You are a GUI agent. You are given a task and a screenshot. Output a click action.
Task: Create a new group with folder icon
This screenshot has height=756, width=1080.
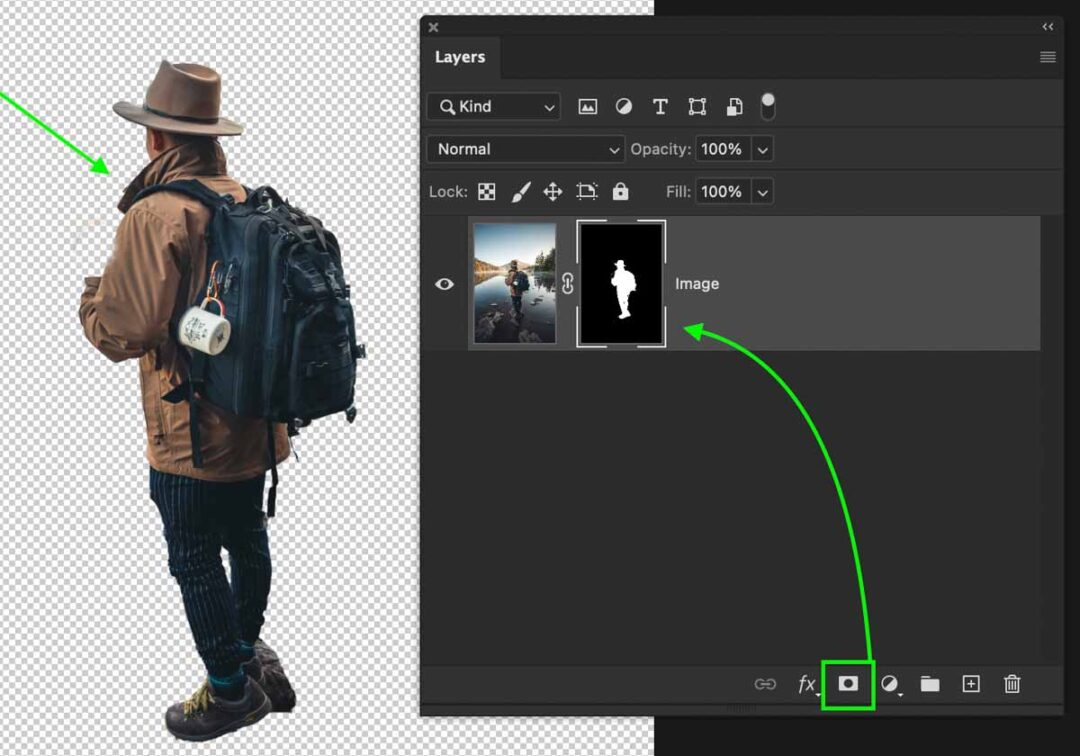pyautogui.click(x=929, y=684)
